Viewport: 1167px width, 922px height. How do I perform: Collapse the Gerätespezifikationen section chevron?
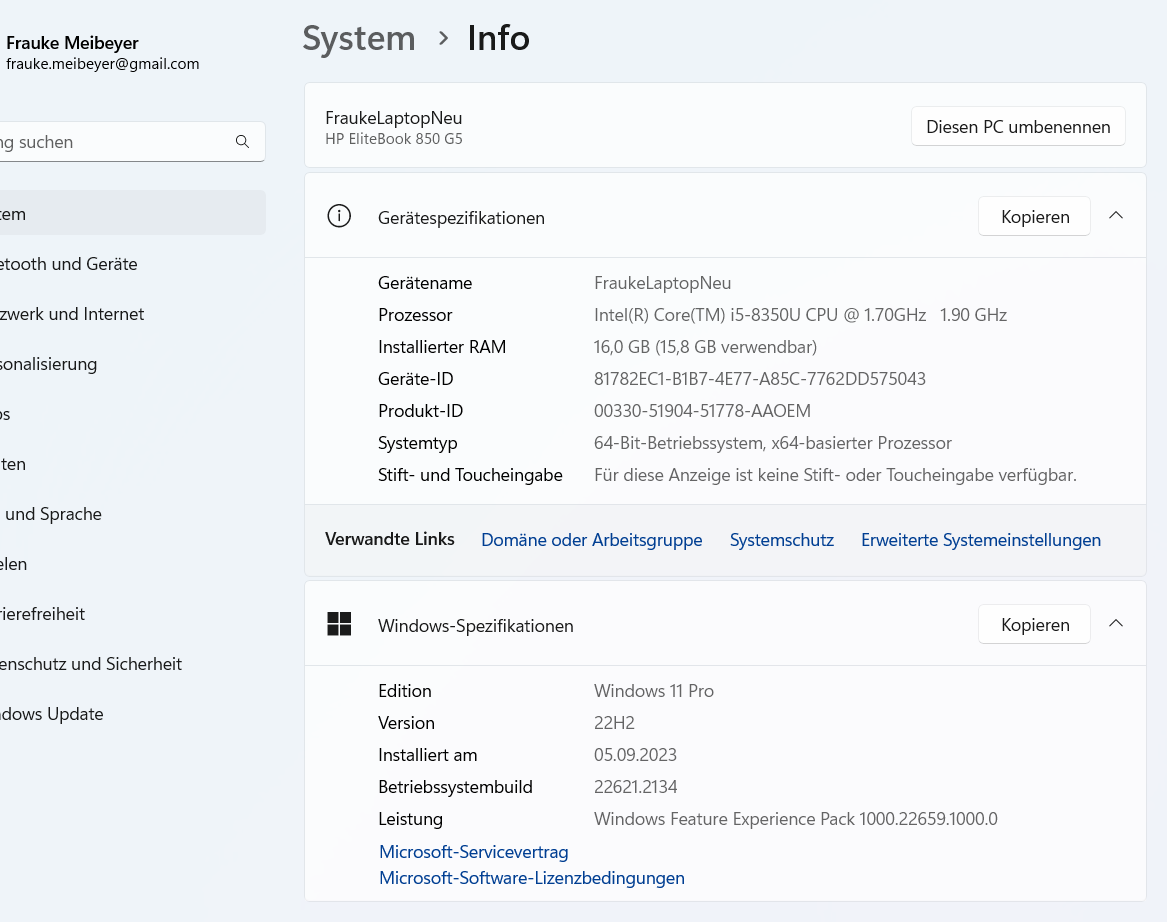coord(1116,216)
